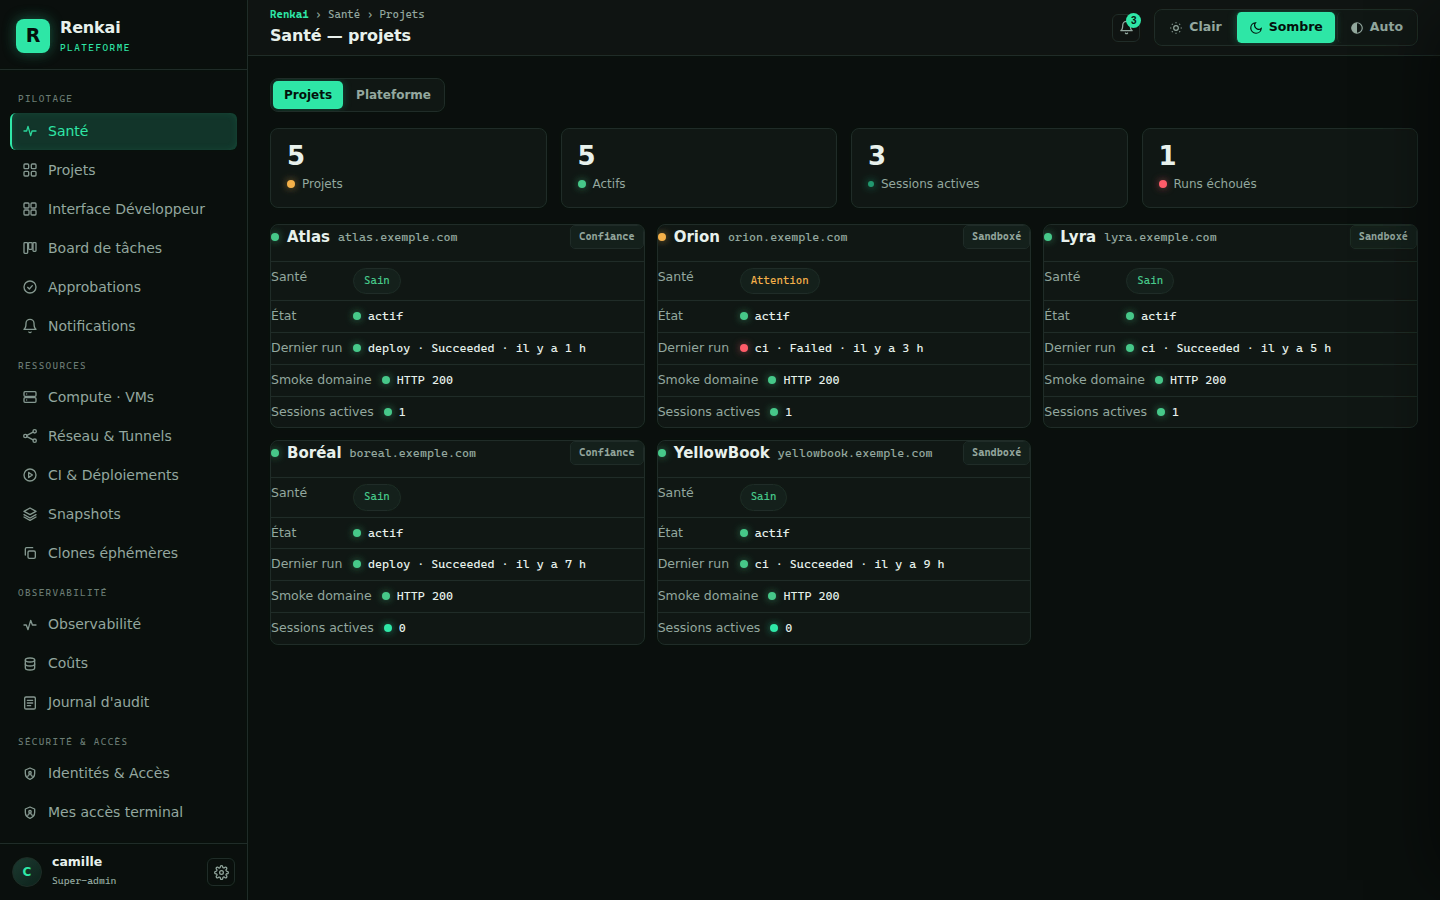Click the Renkai breadcrumb link

289,14
